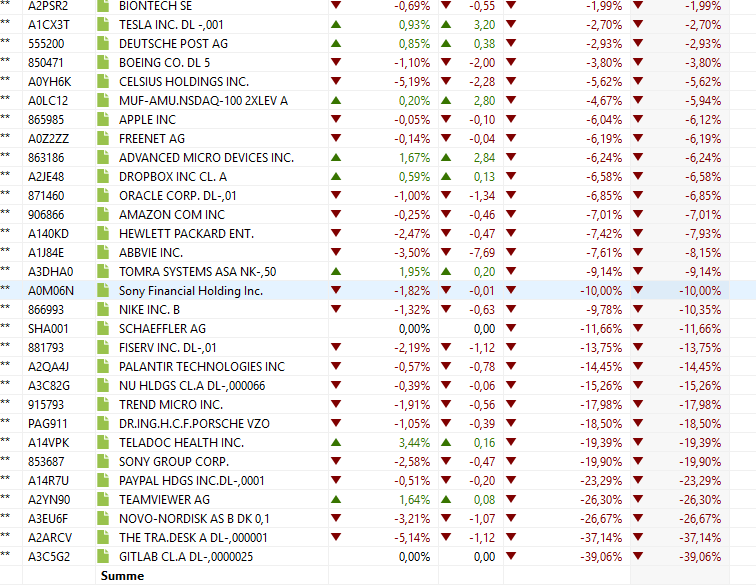Screen dimensions: 756x585
Task: Click WKN code SHA001
Action: coord(48,328)
